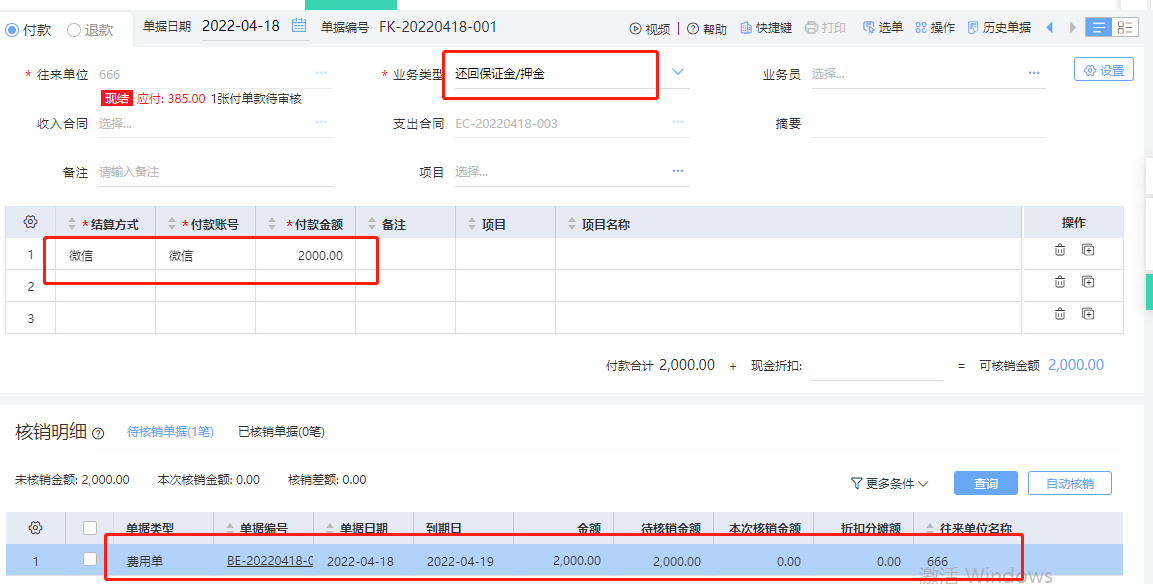Viewport: 1153px width, 584px height.
Task: Copy row 2 using the duplicate icon
Action: (1088, 282)
